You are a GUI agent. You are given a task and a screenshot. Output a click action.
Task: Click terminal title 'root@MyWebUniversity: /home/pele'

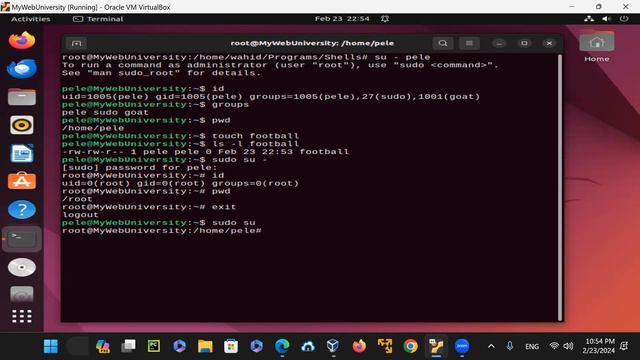(x=312, y=43)
